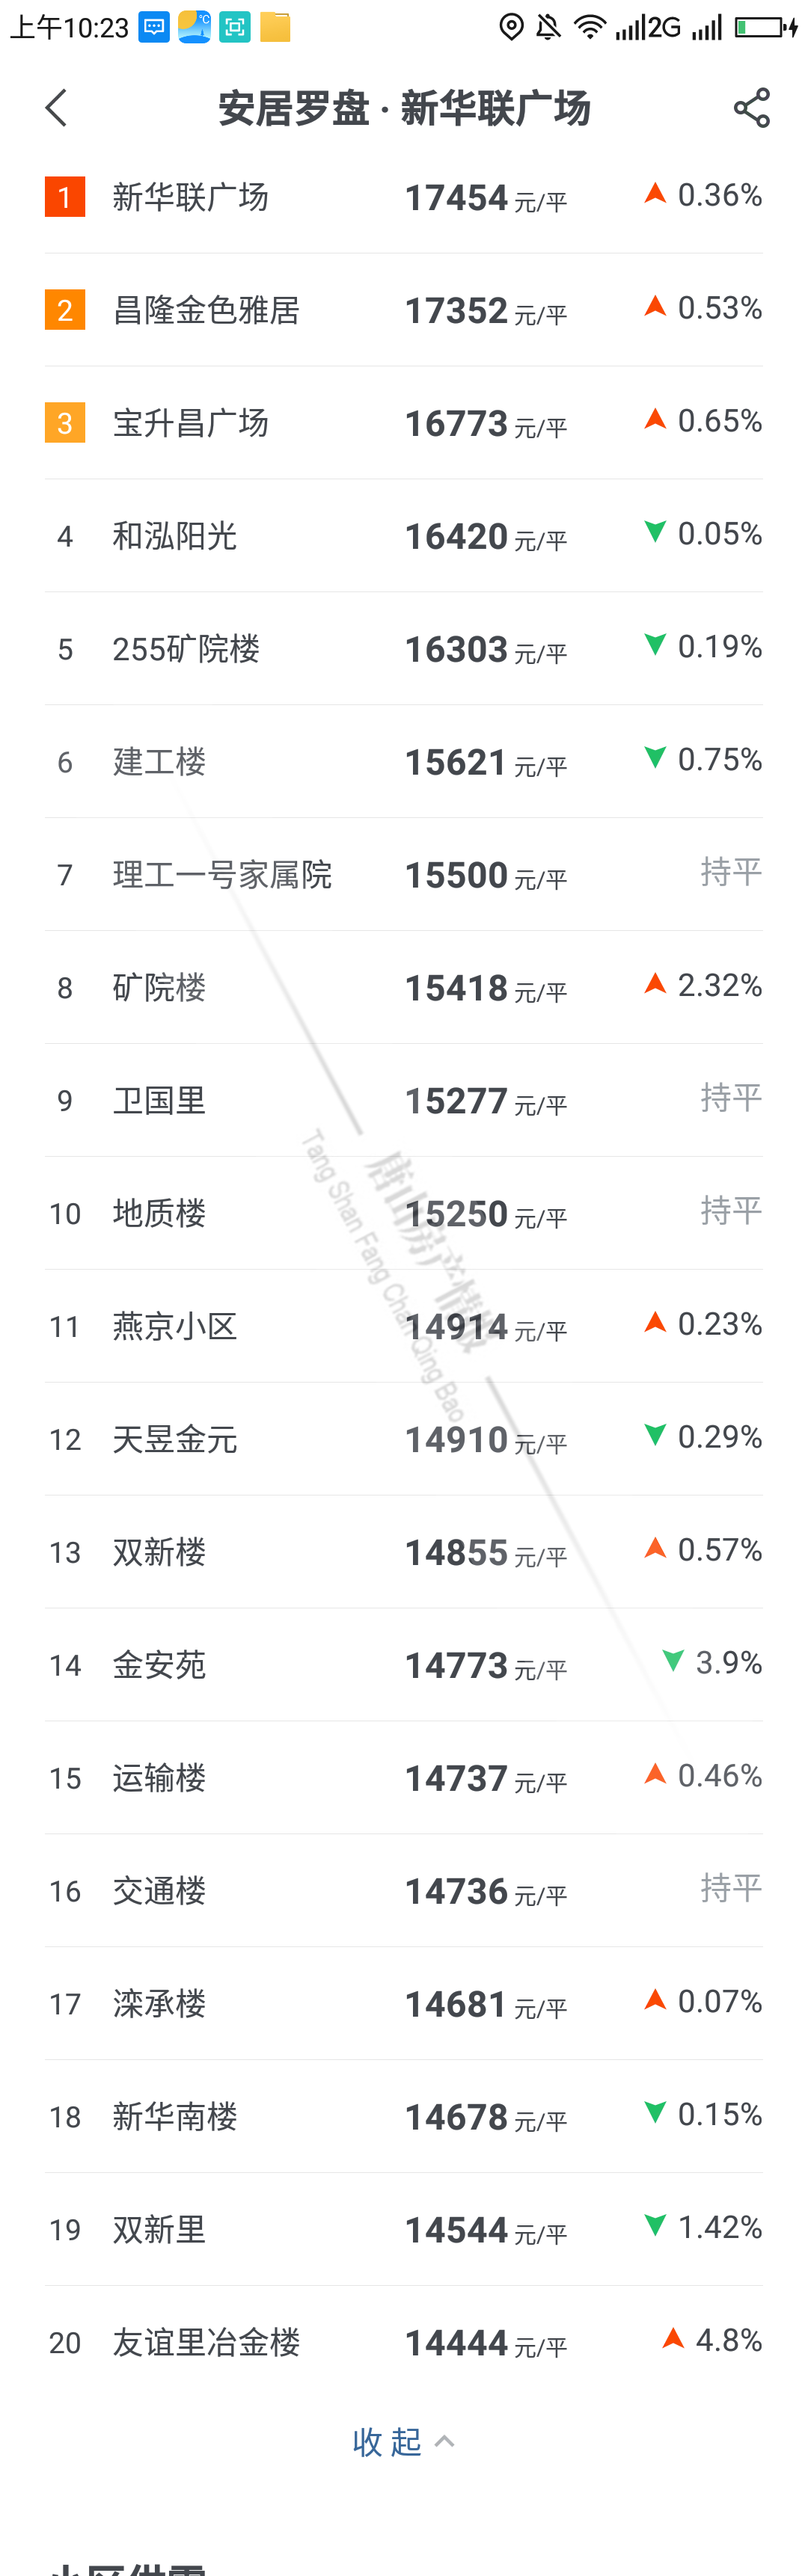Select the 和泓阳光 row
The image size is (808, 2576).
(174, 536)
